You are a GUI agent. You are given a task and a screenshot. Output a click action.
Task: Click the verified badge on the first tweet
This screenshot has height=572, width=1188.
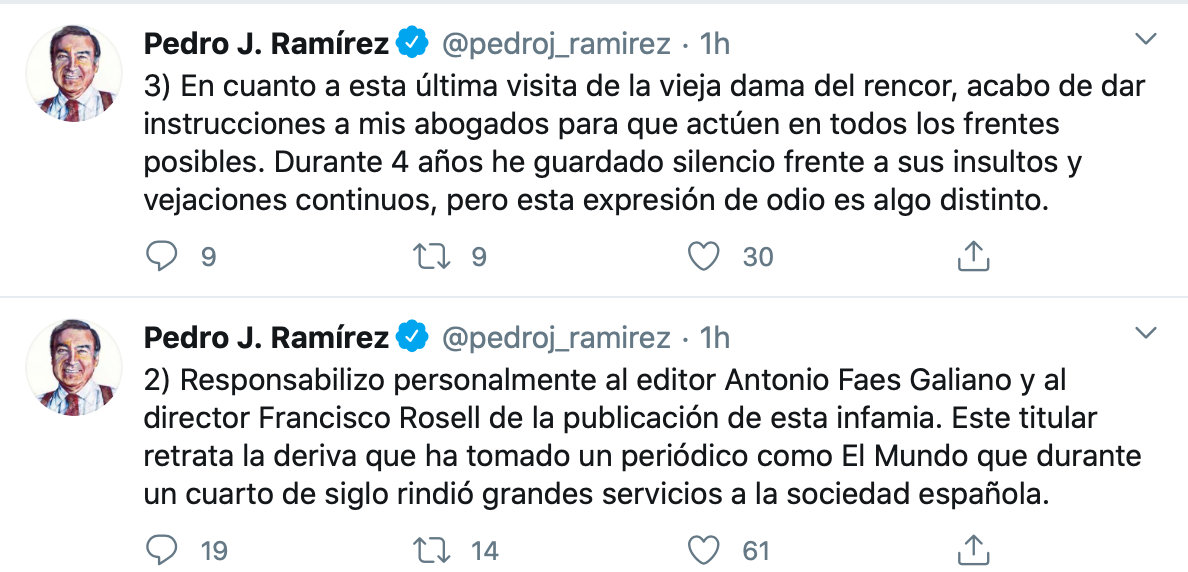412,43
